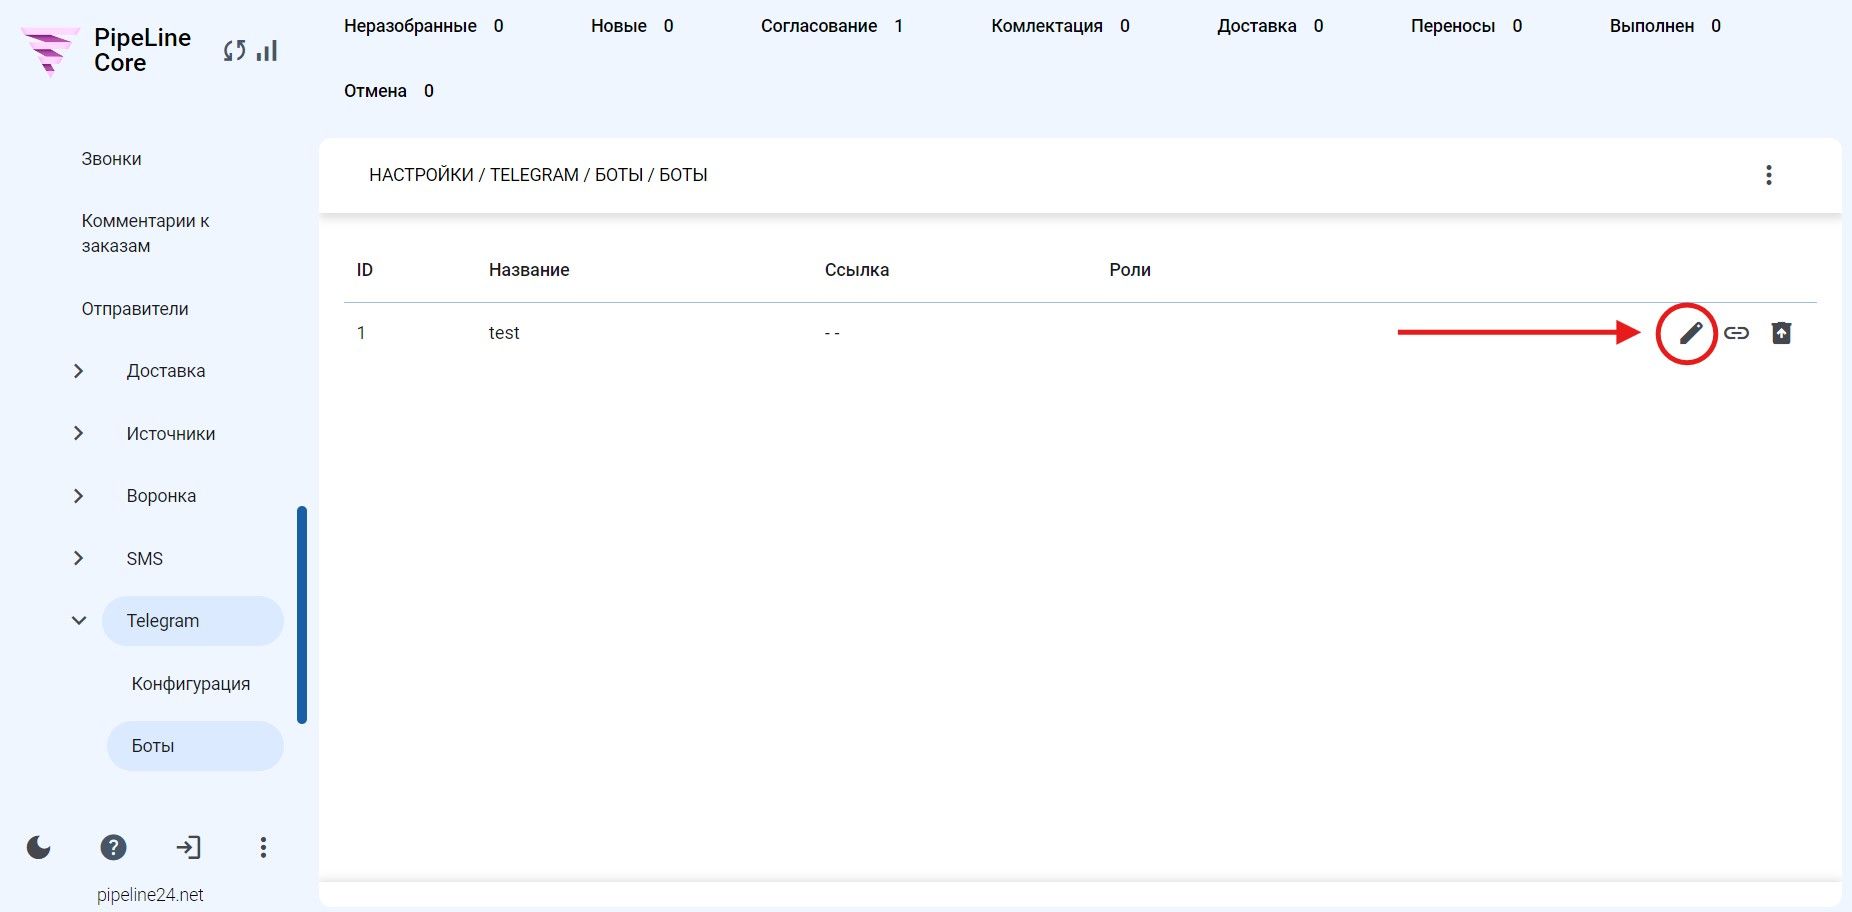
Task: Open the SMS sidebar label
Action: [145, 559]
